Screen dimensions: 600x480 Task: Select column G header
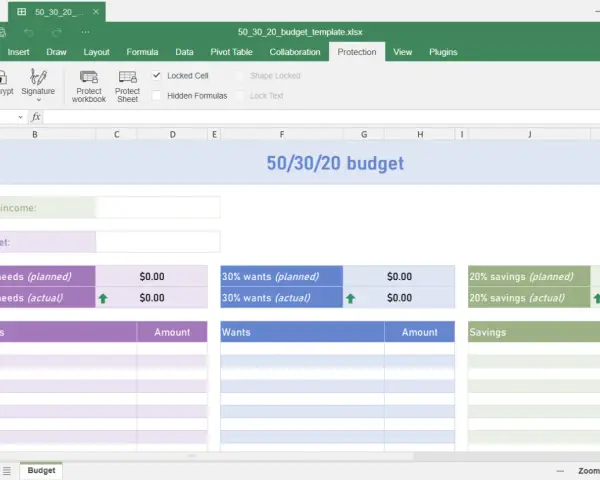364,134
